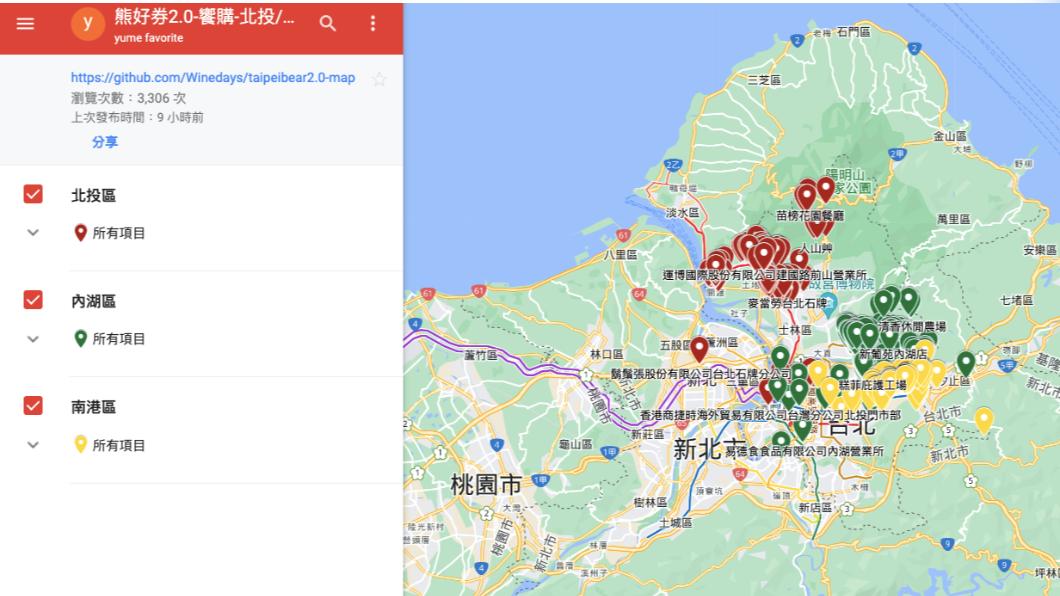The width and height of the screenshot is (1060, 596).
Task: Click the 南港區 layer title
Action: coord(93,407)
